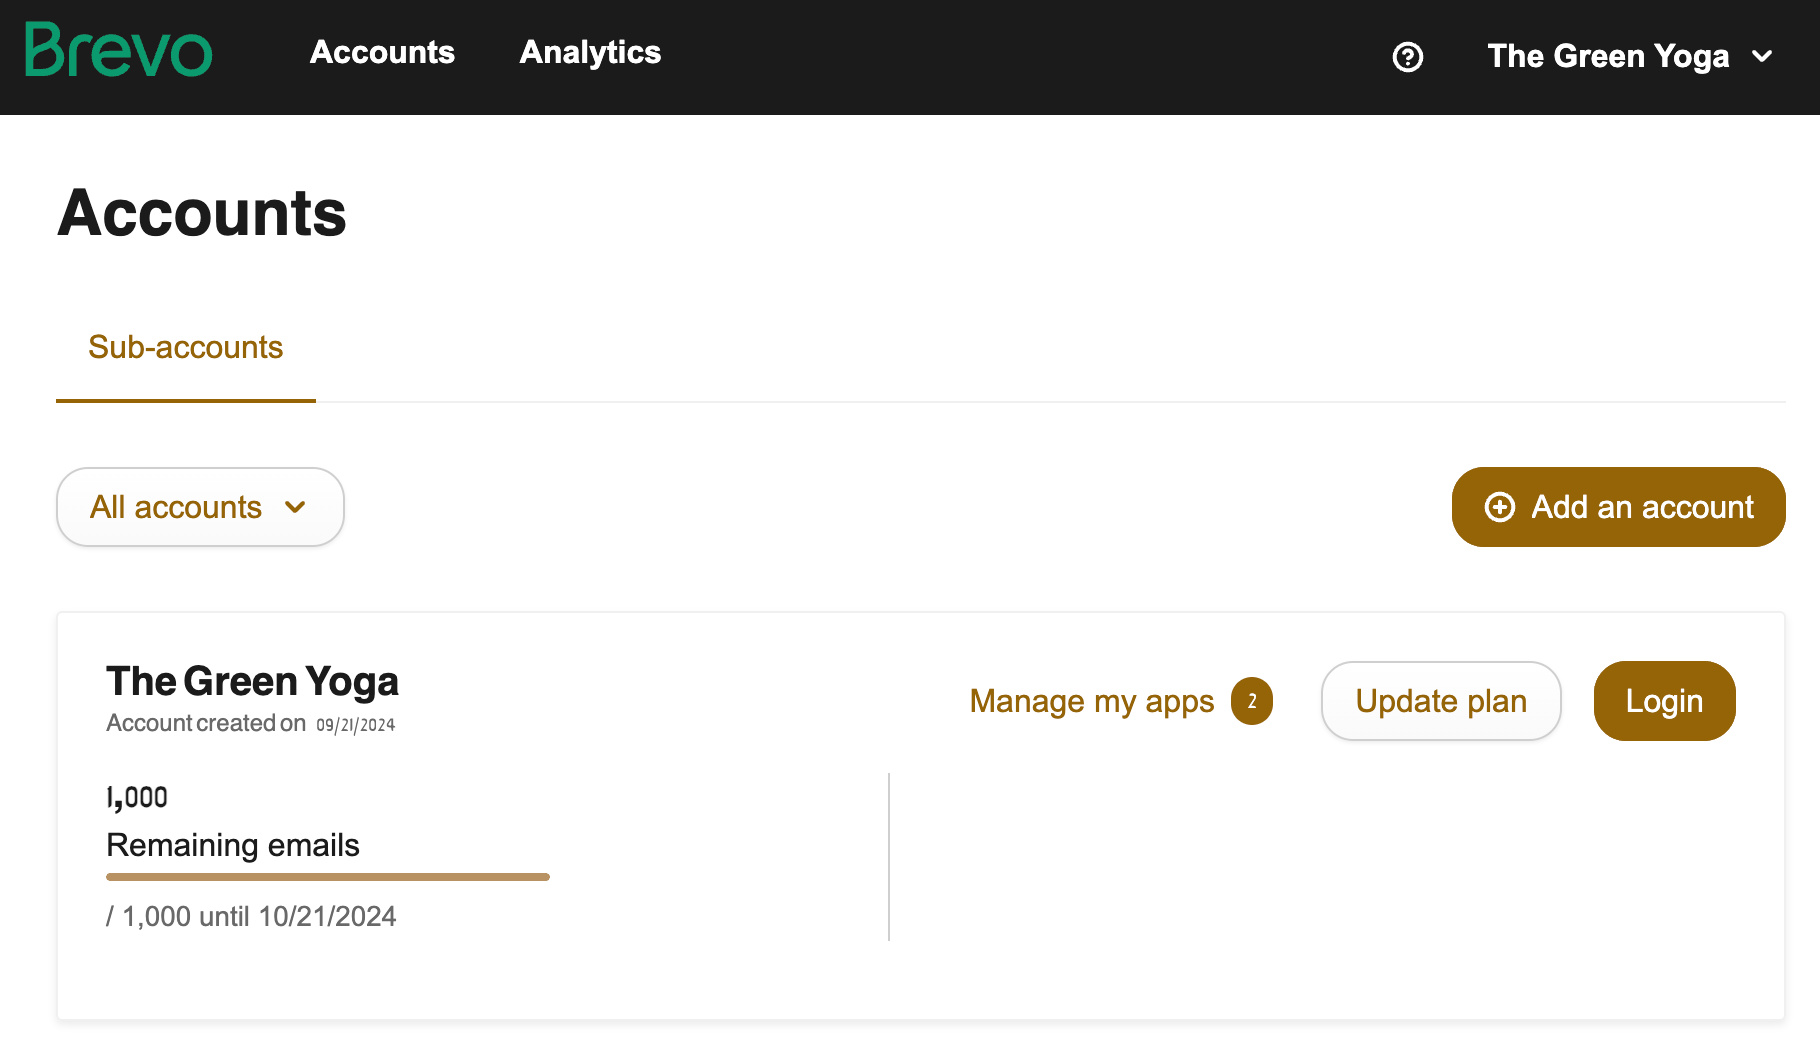This screenshot has height=1050, width=1820.
Task: Select the Sub-accounts tab
Action: tap(186, 347)
